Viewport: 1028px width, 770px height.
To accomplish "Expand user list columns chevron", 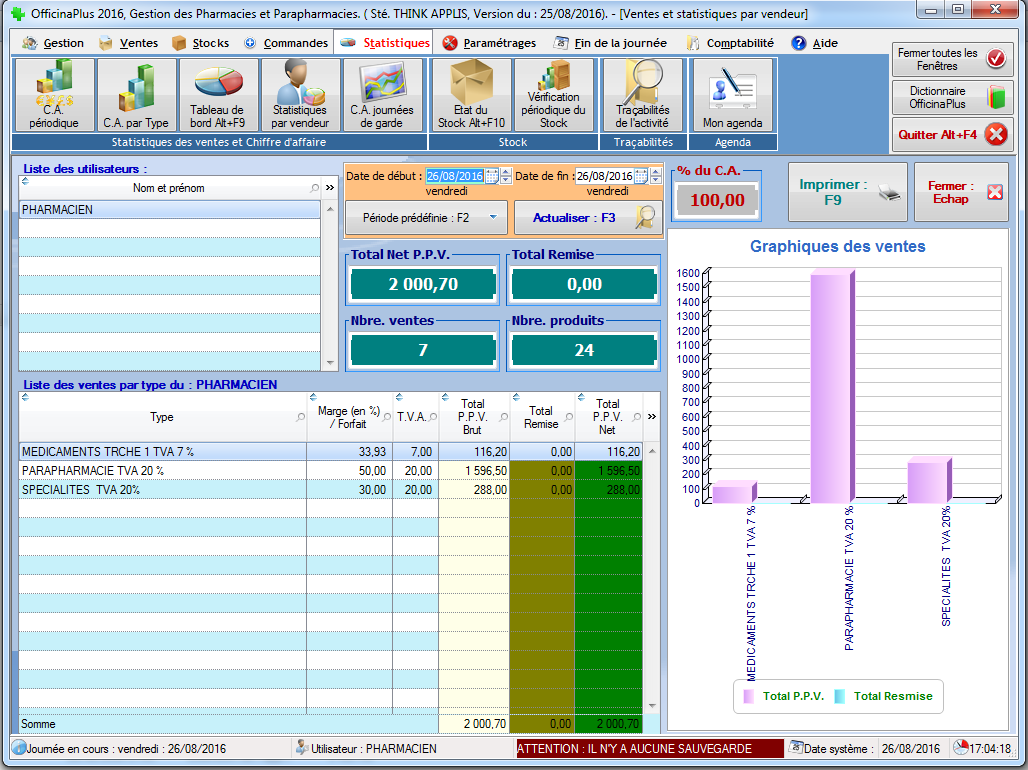I will click(330, 187).
